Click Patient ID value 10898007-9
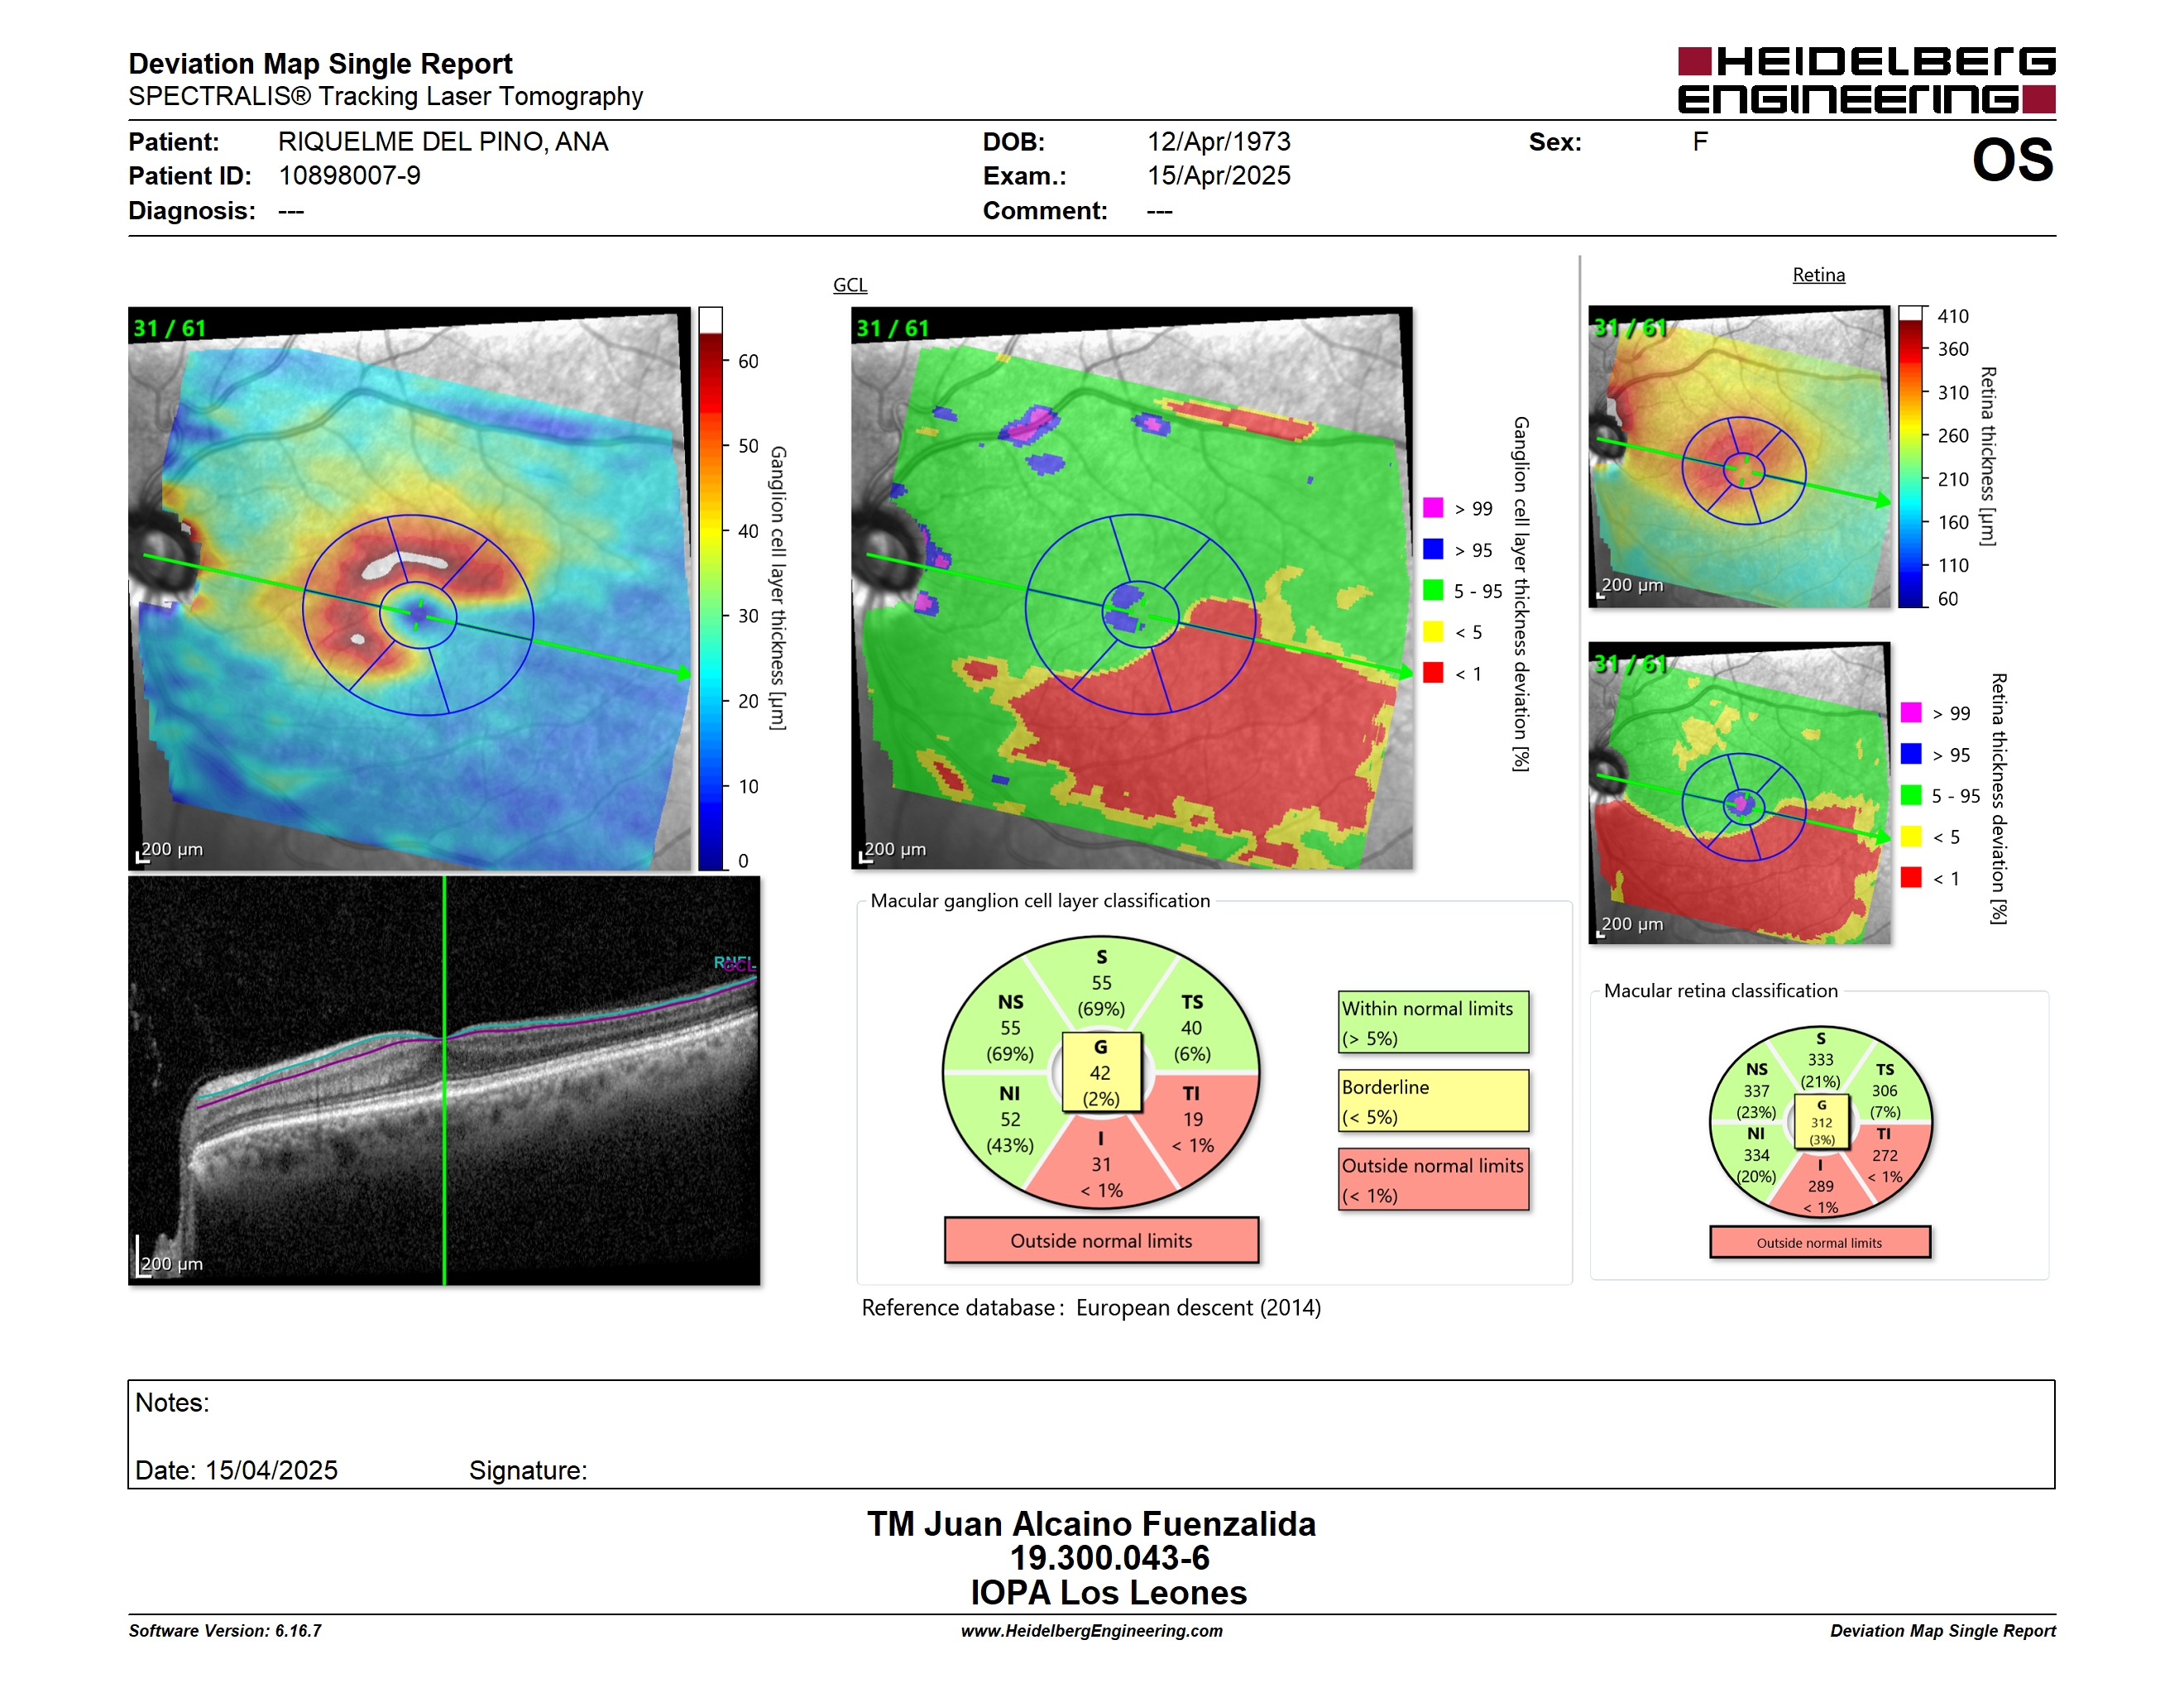 (x=349, y=176)
